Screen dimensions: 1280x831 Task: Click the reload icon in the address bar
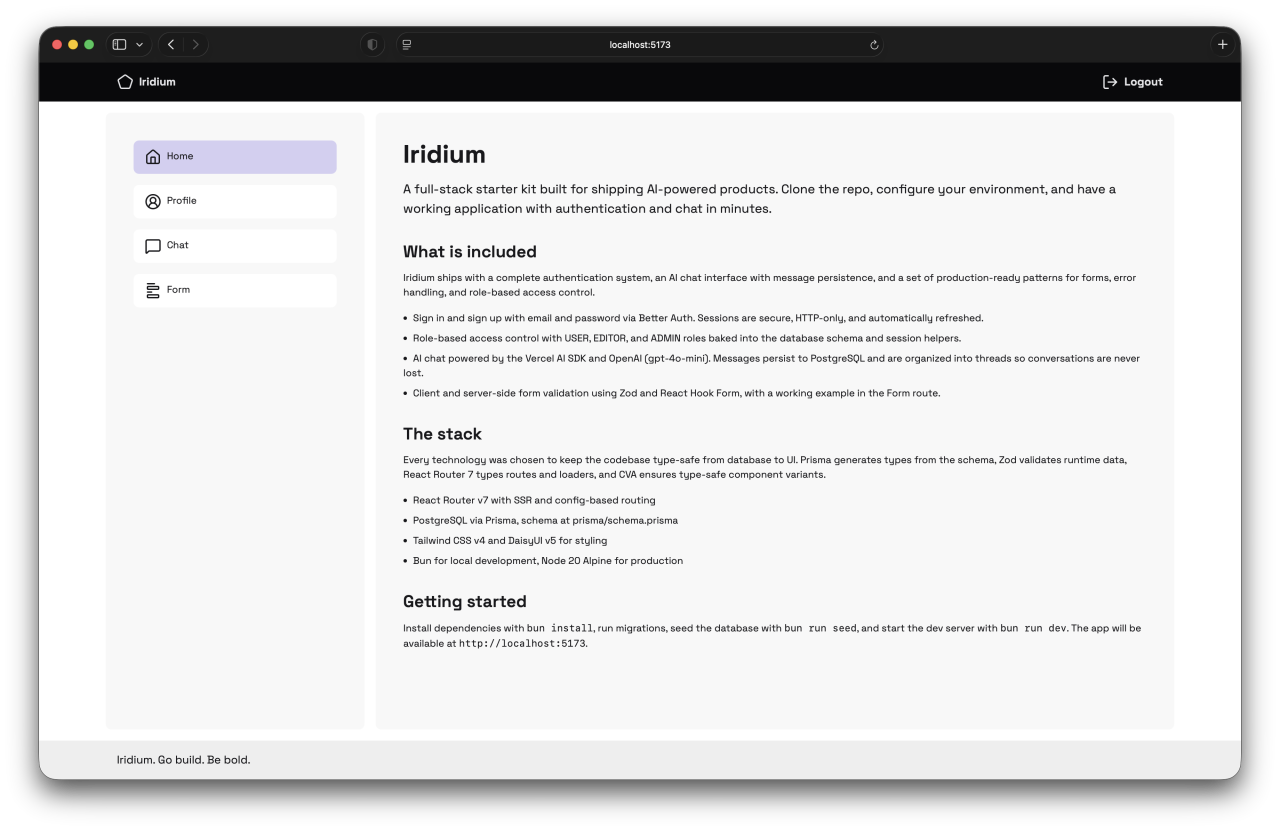point(873,44)
